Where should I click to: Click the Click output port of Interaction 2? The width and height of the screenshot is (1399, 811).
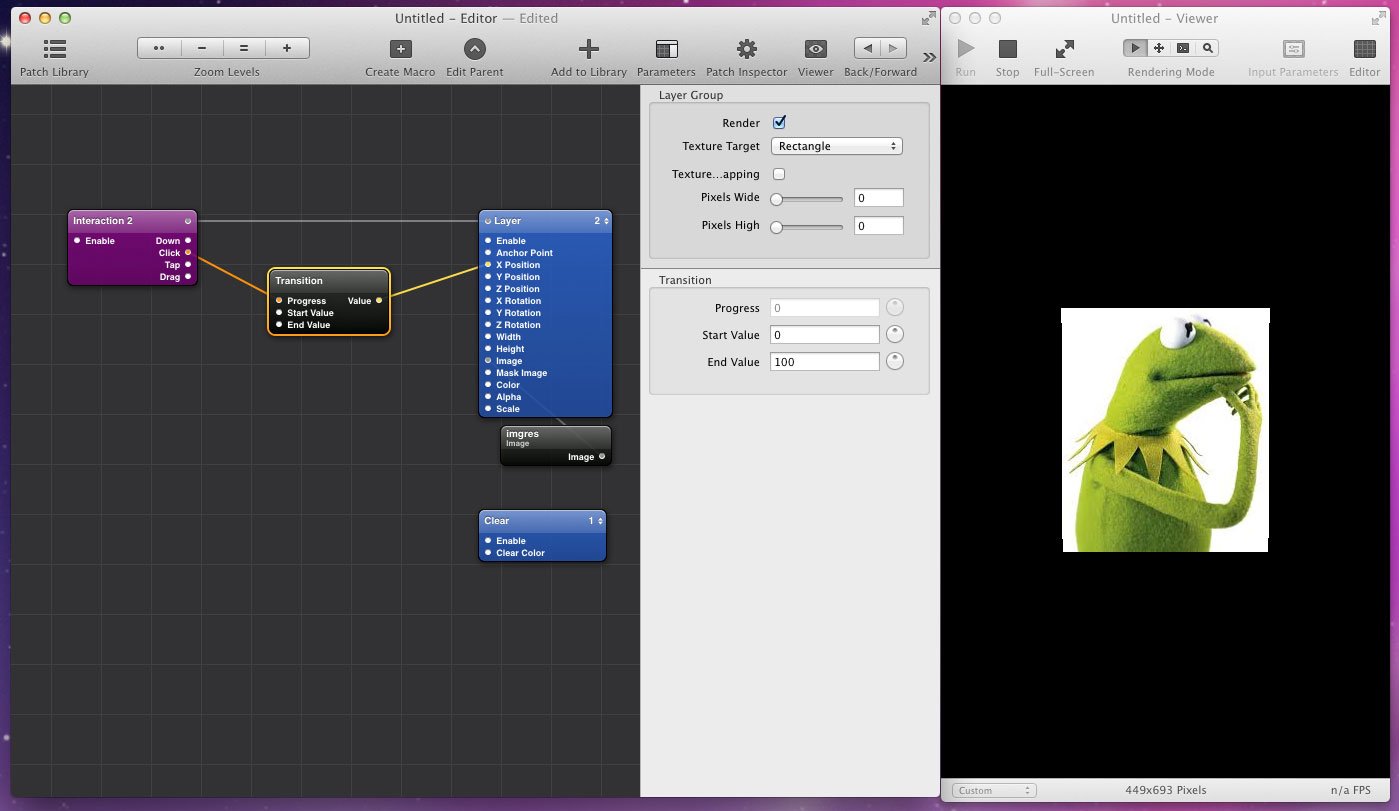[188, 253]
